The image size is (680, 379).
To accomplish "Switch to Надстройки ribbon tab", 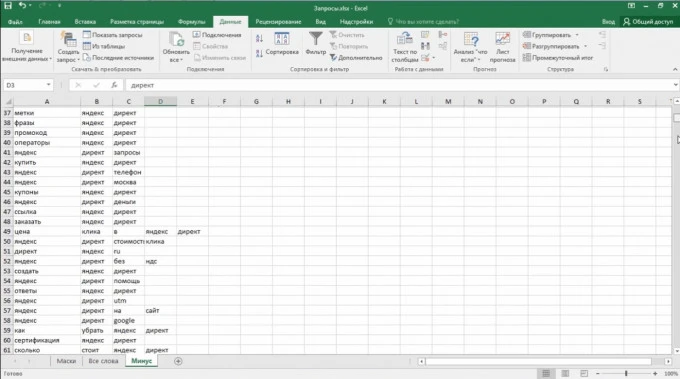I will click(x=356, y=21).
